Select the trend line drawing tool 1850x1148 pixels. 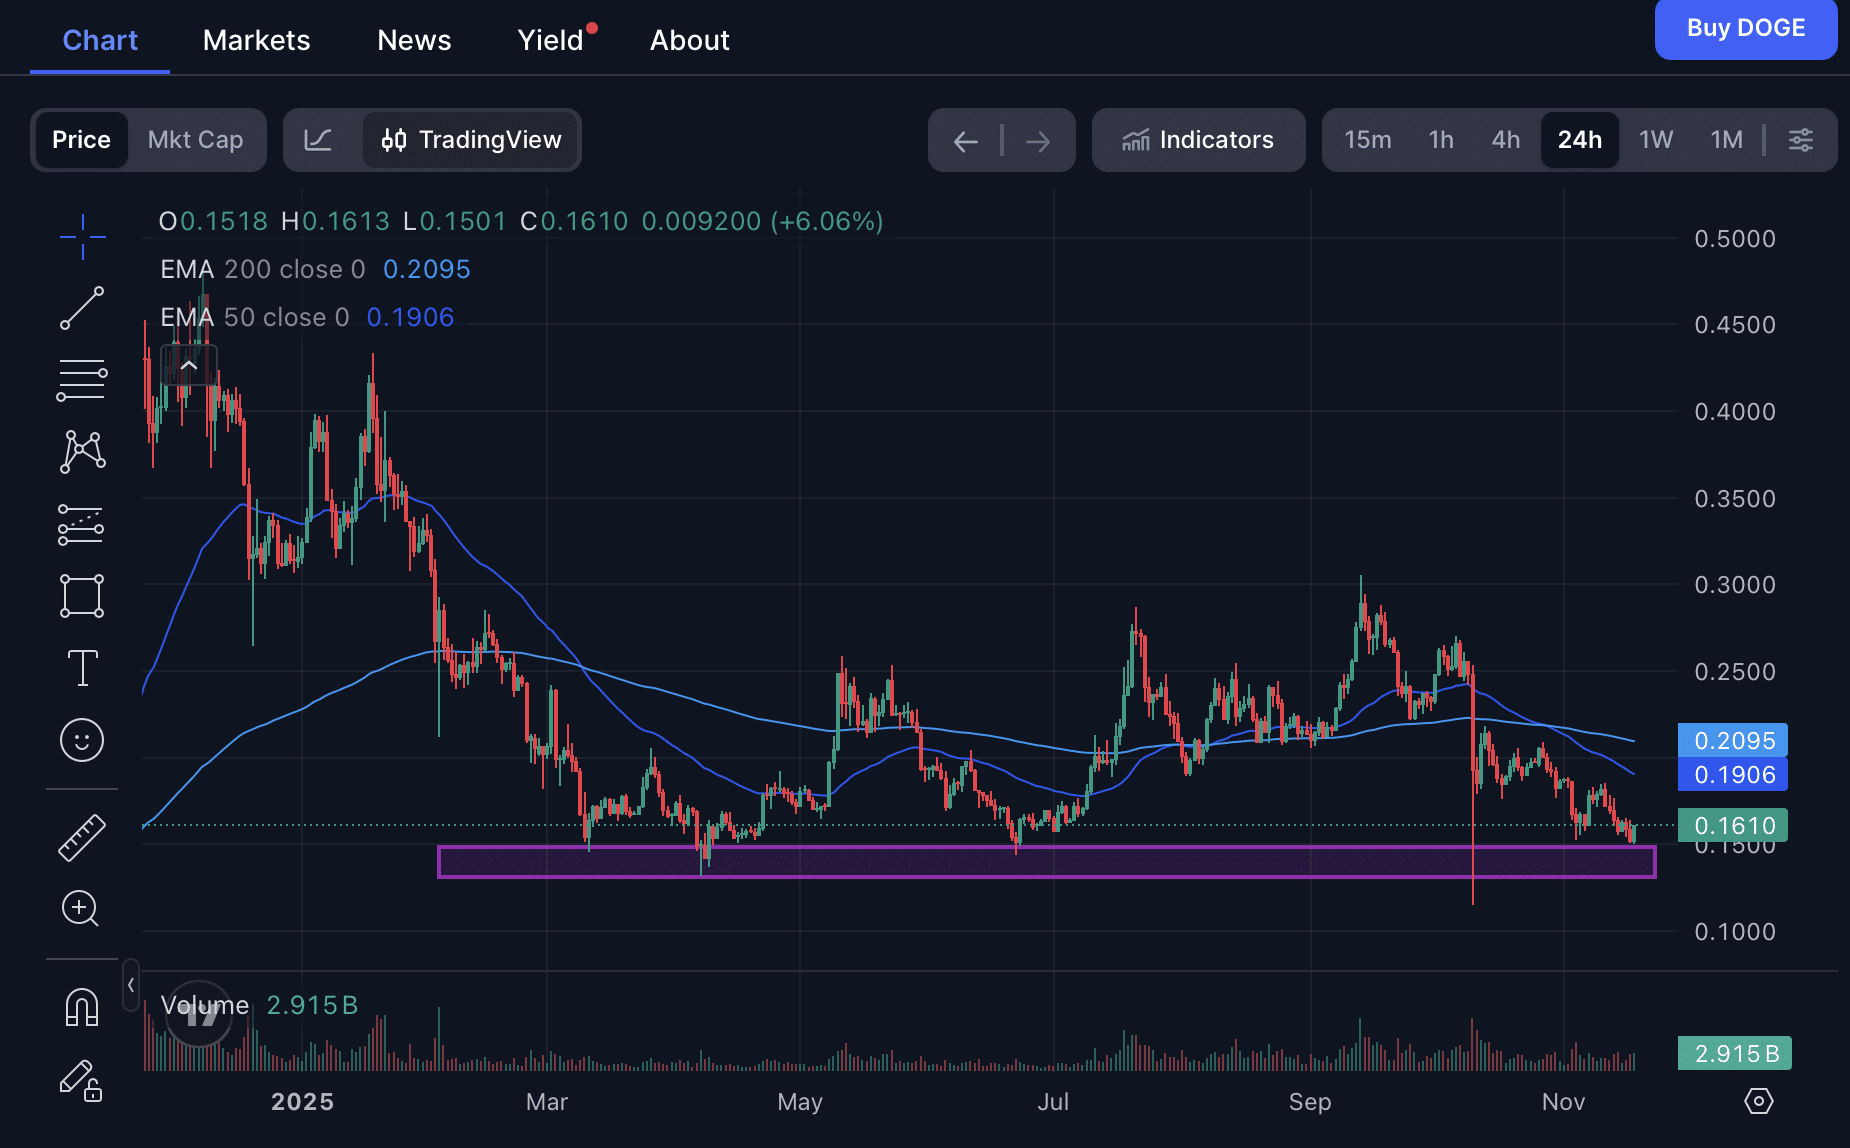(x=82, y=308)
